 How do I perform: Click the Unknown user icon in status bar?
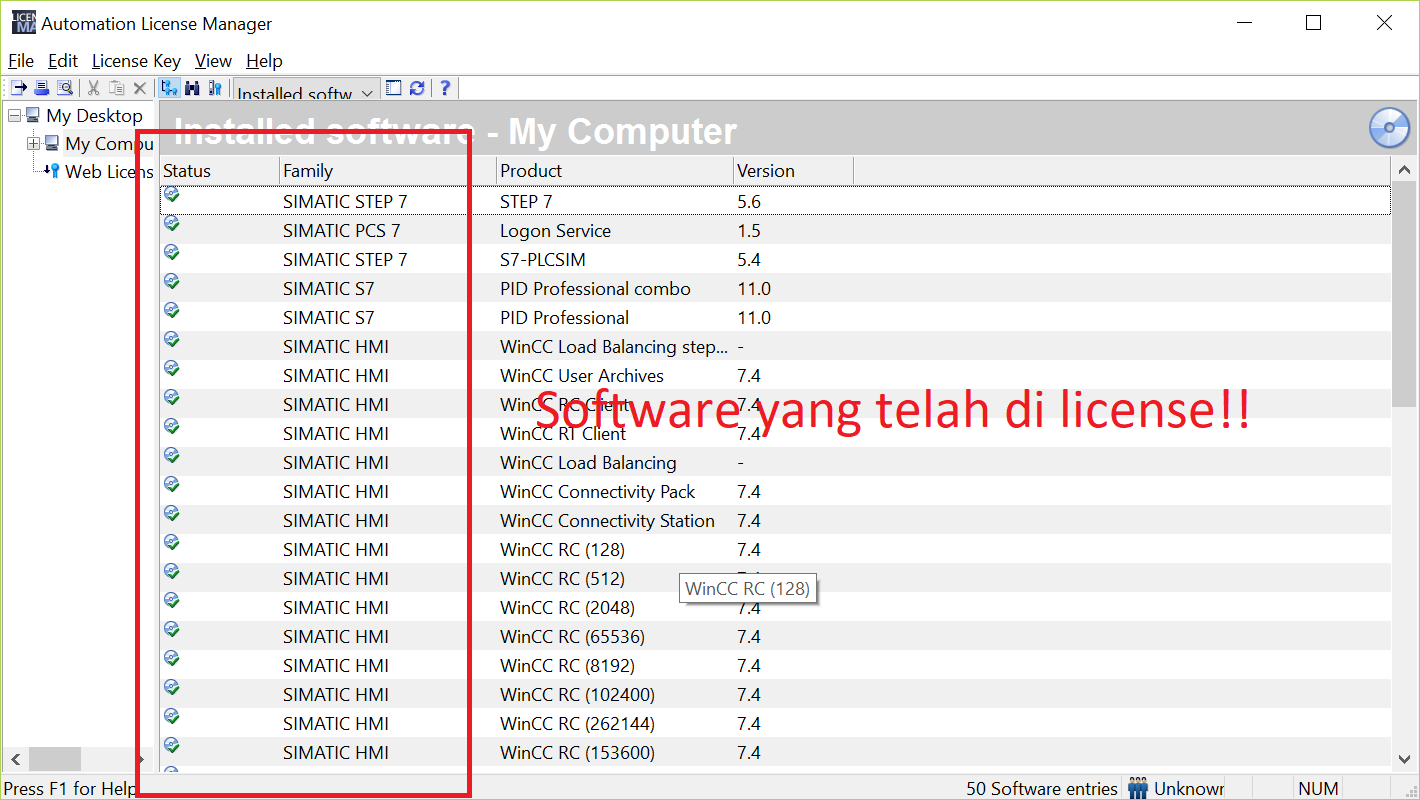click(x=1138, y=788)
